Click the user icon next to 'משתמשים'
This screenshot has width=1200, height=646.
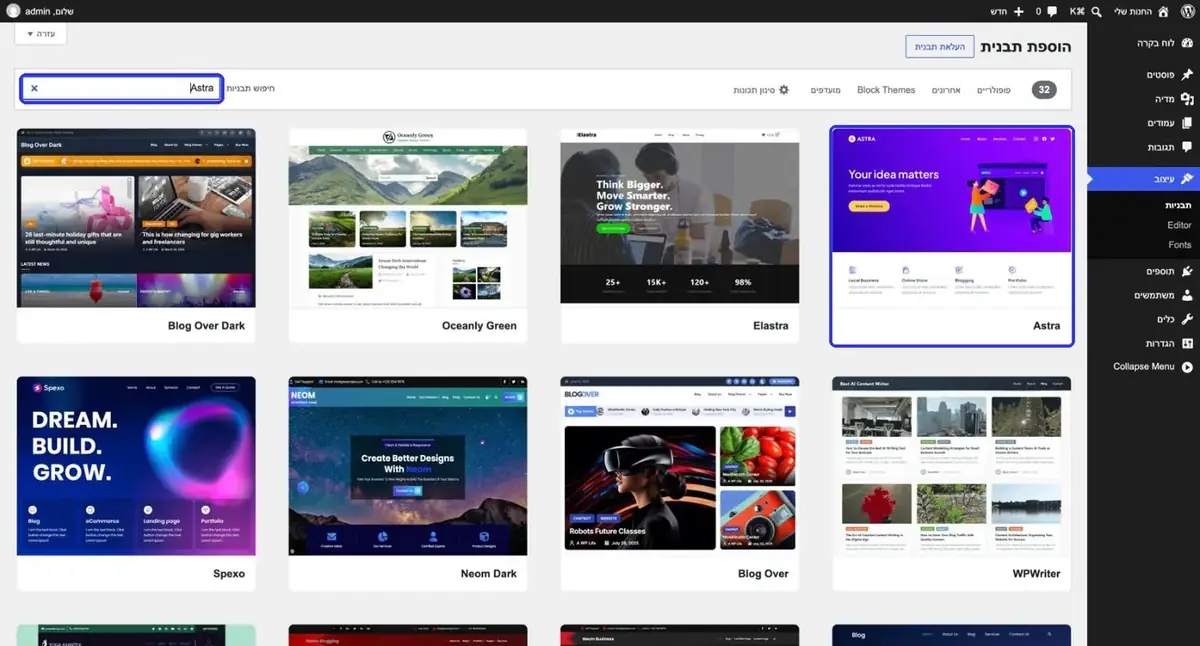click(1187, 295)
